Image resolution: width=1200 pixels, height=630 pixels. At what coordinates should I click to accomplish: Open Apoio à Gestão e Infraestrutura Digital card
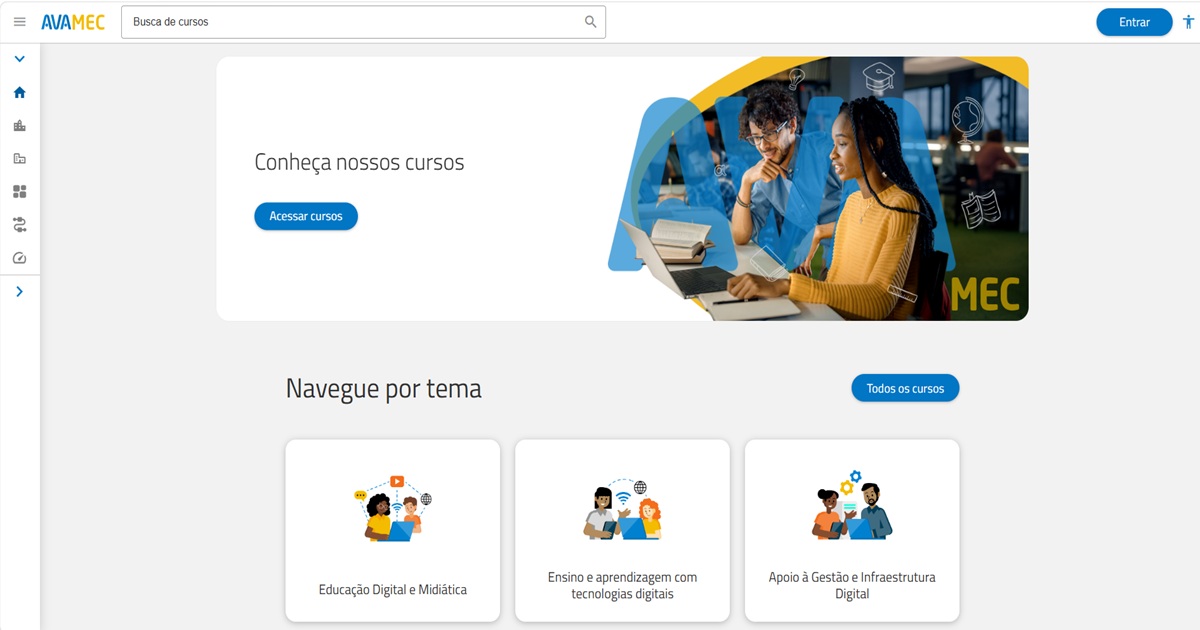click(852, 531)
